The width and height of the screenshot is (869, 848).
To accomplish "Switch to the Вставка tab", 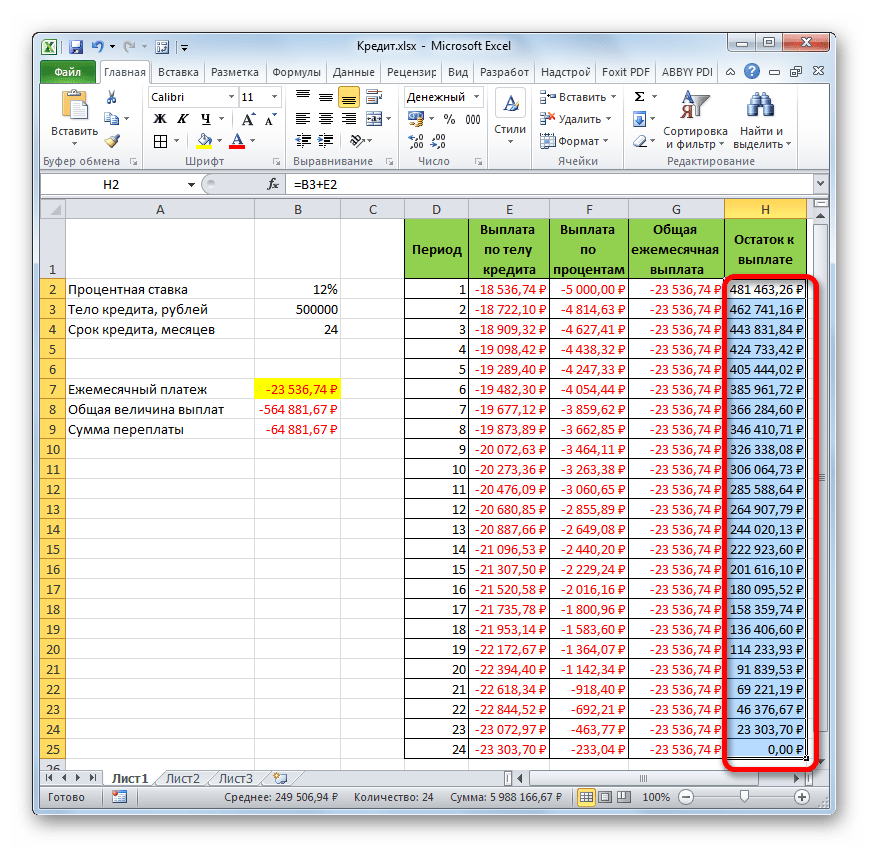I will (x=178, y=72).
